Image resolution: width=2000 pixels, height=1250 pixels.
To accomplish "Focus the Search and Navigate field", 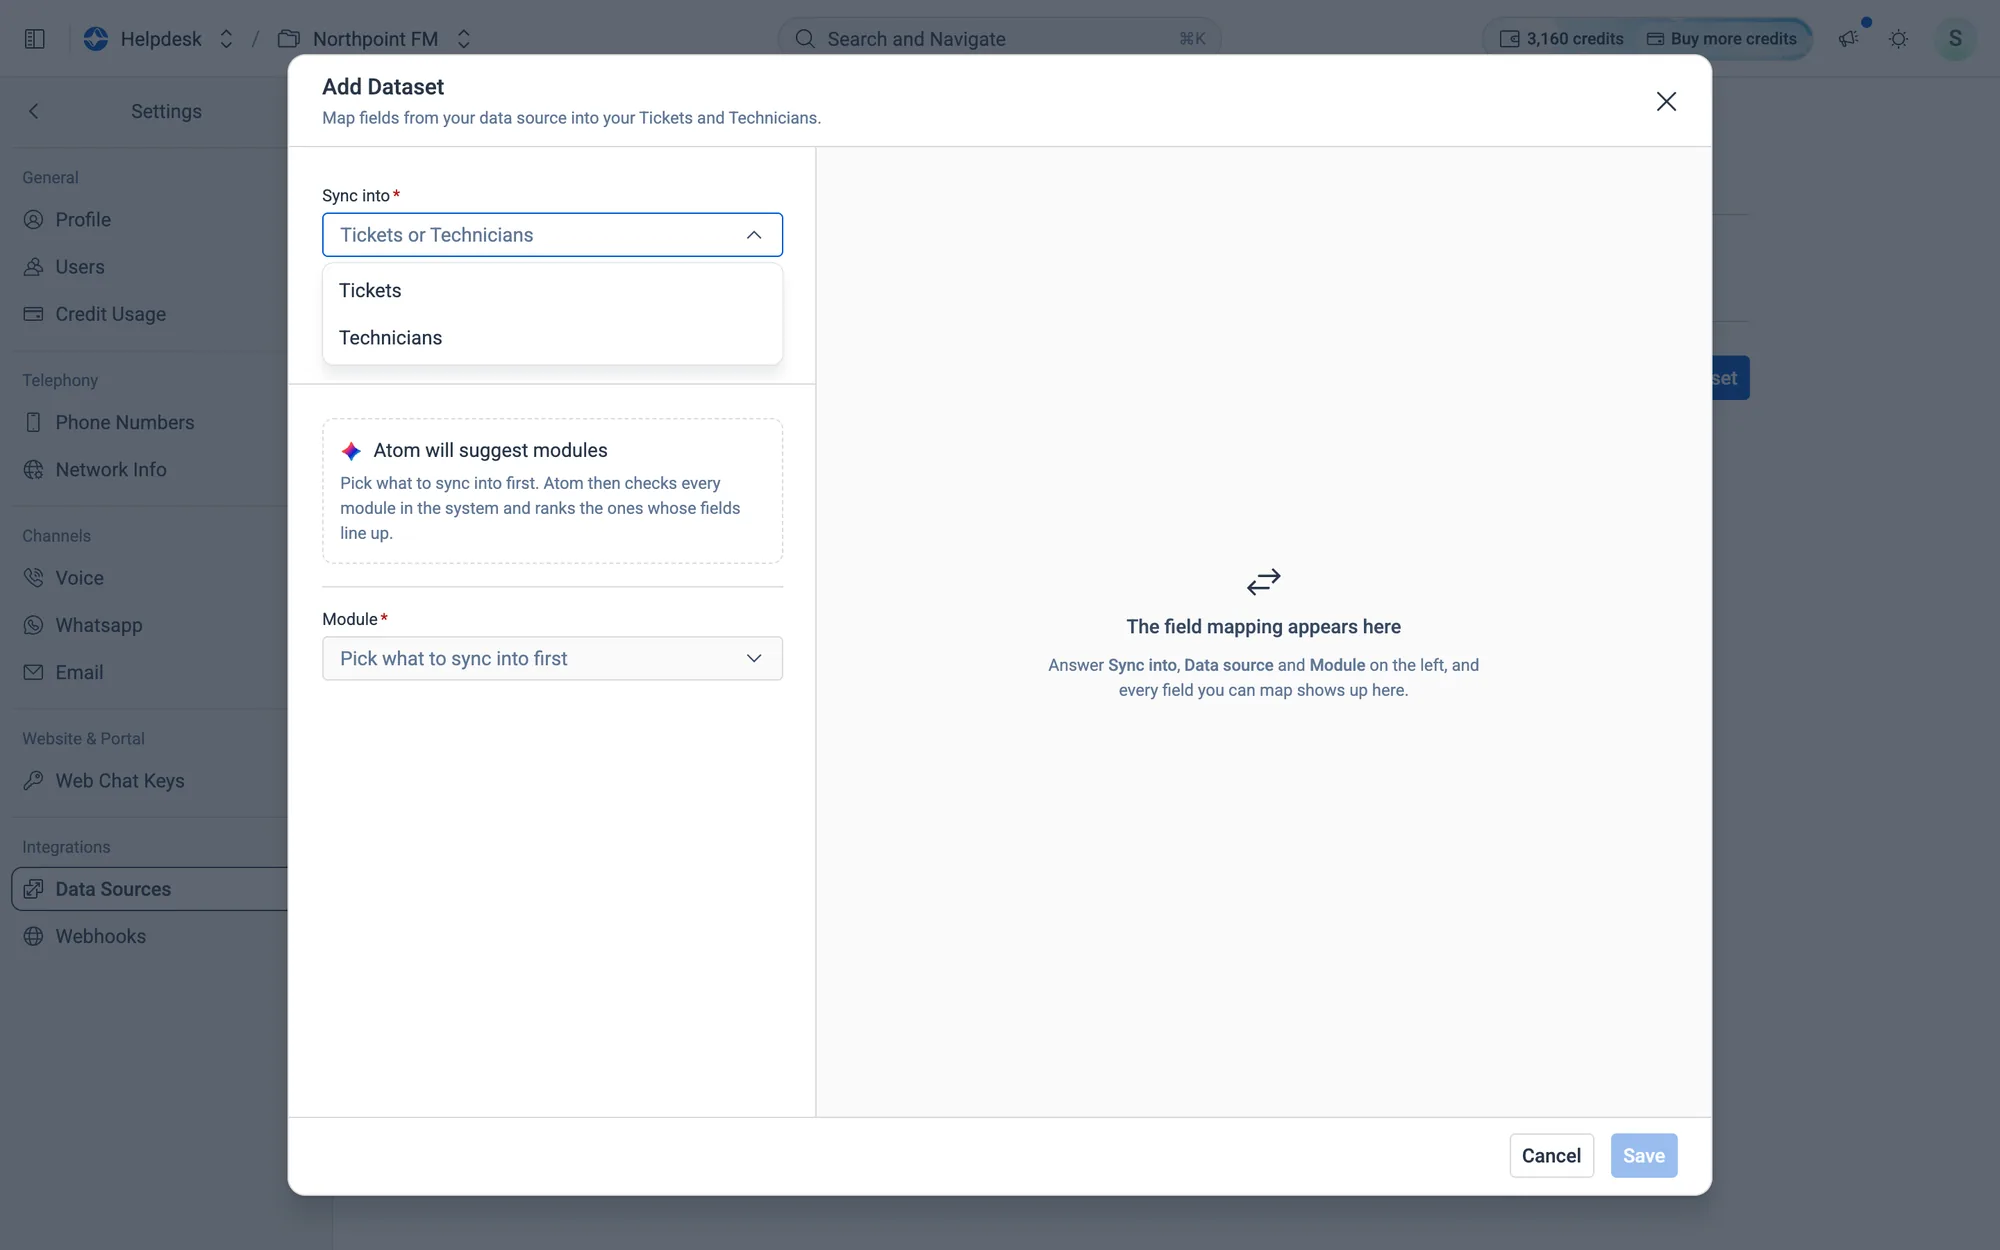I will pyautogui.click(x=1000, y=39).
